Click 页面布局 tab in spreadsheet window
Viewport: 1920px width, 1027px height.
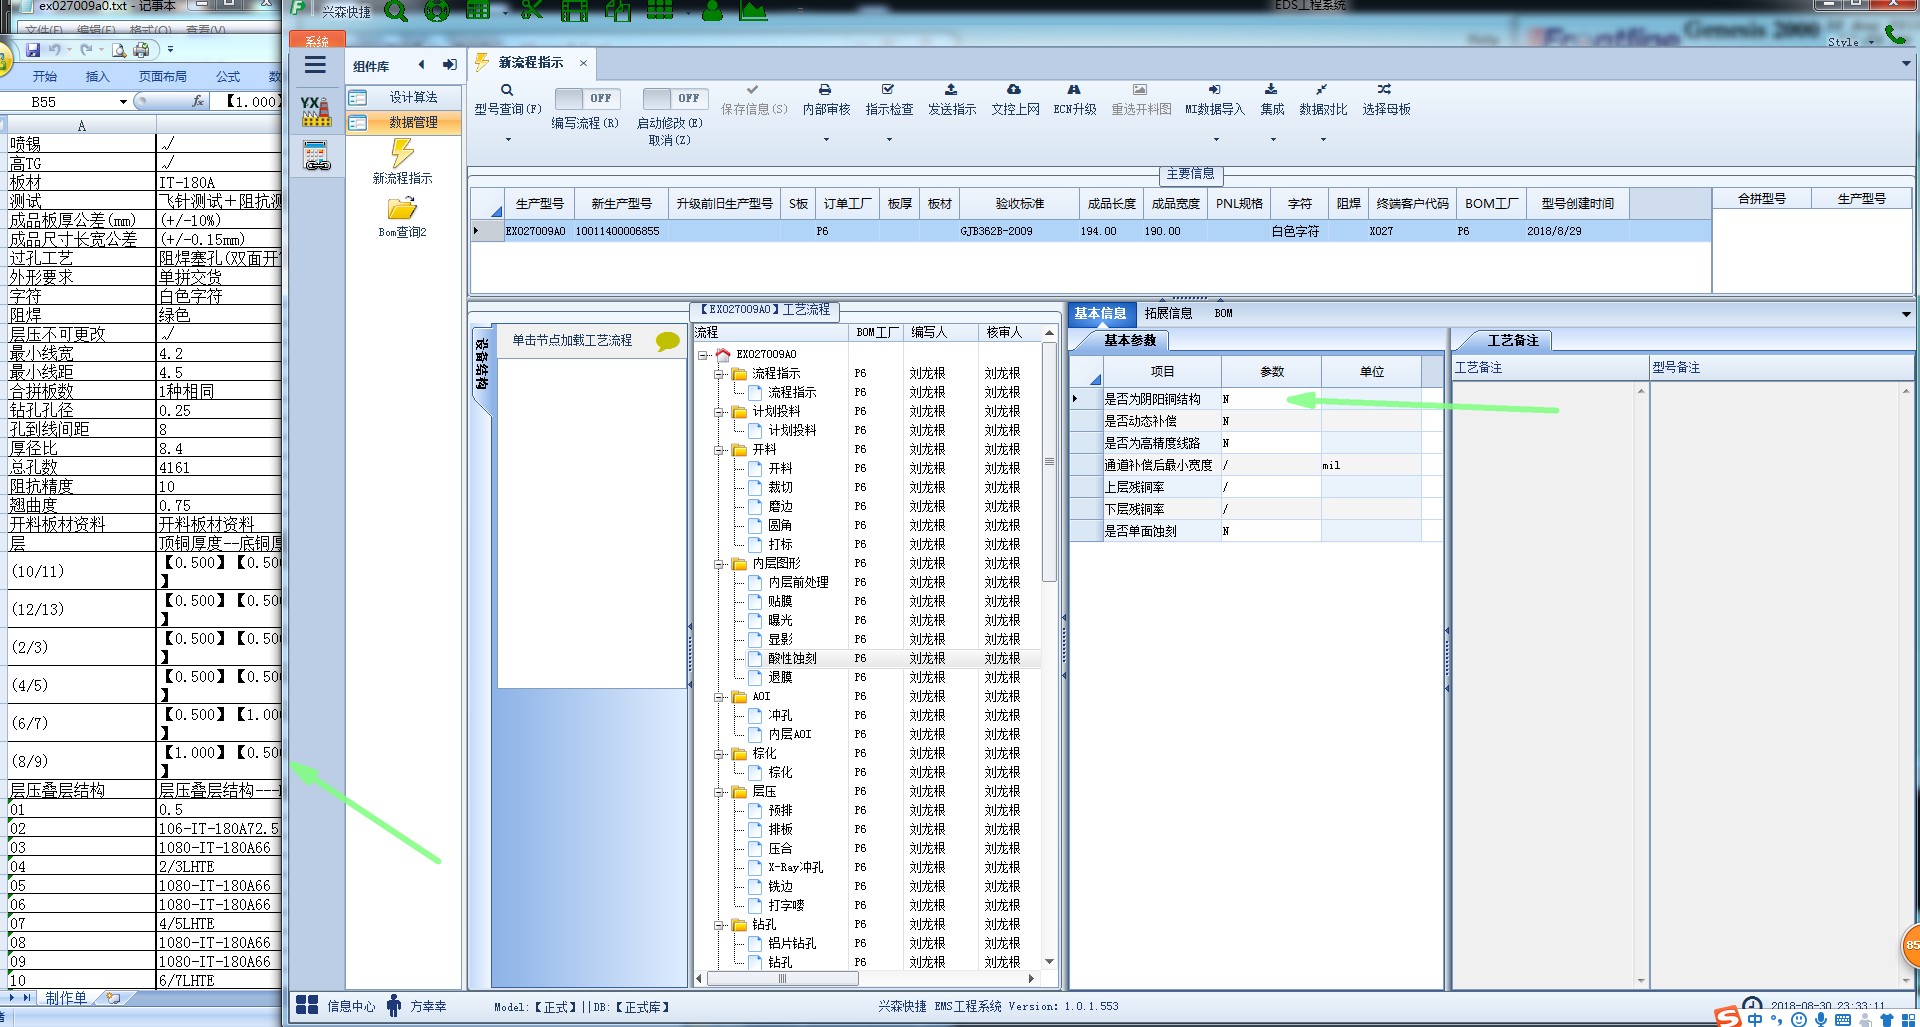coord(162,76)
